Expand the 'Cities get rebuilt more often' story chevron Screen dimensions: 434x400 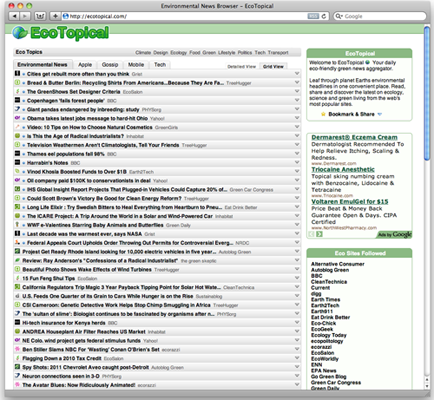coord(297,73)
